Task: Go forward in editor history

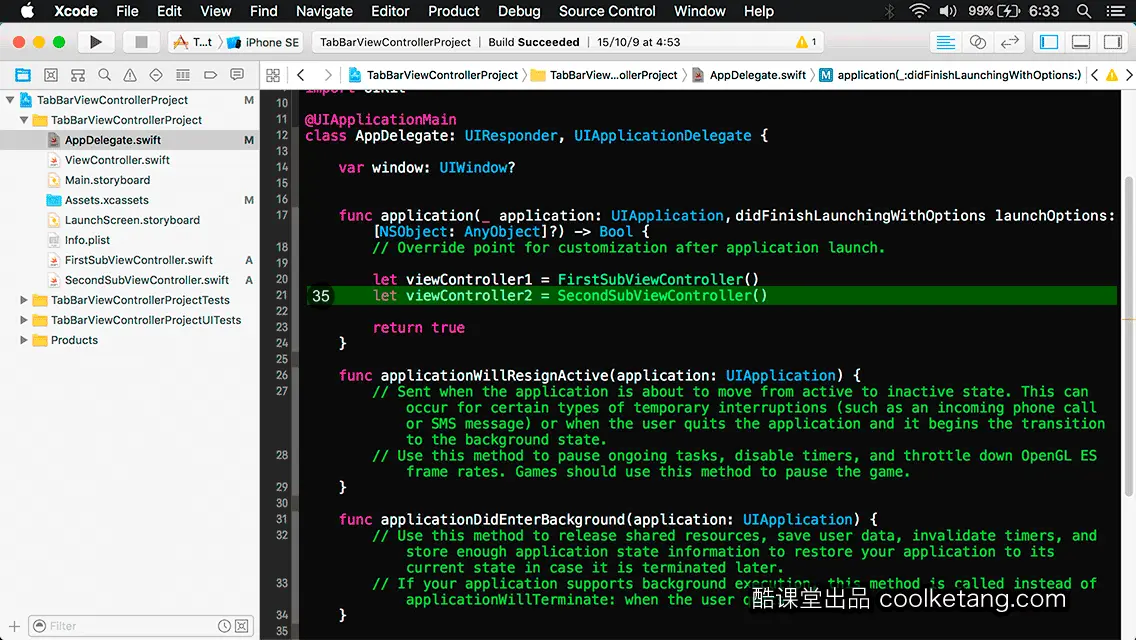Action: click(x=327, y=75)
